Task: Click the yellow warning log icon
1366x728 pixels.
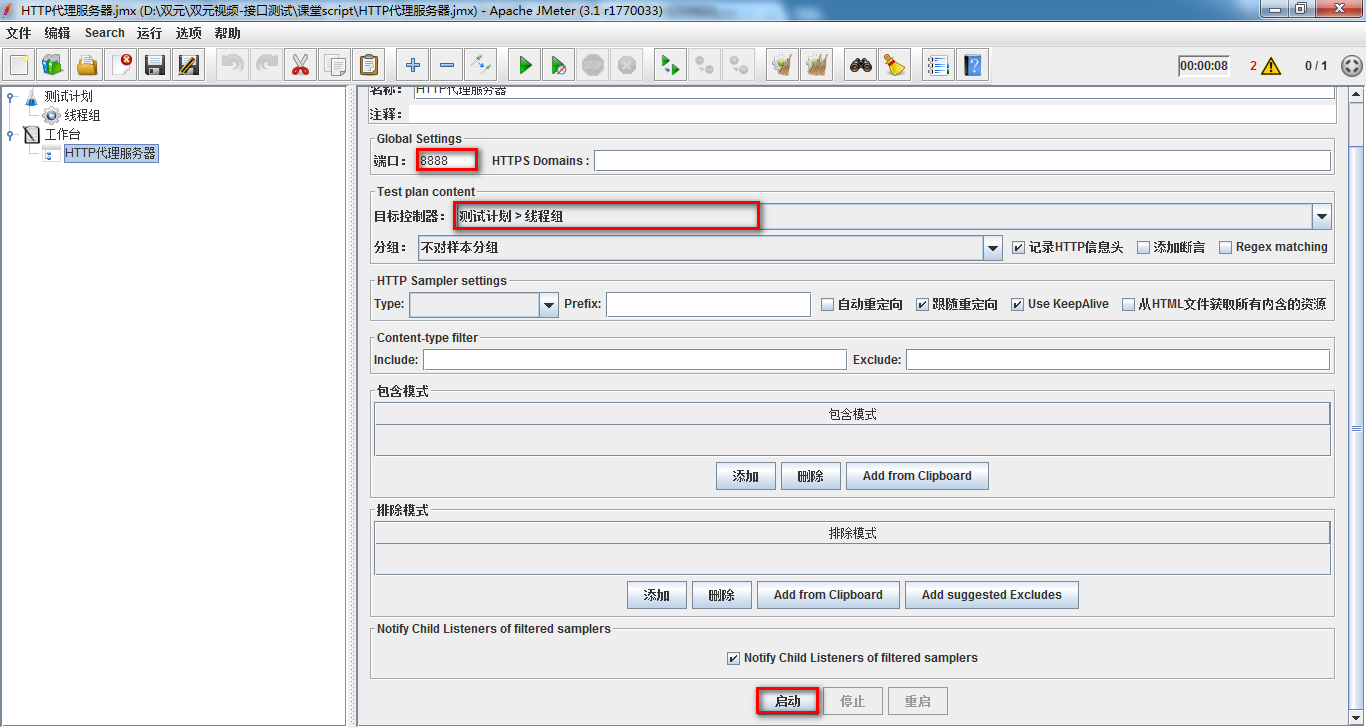Action: (x=1270, y=66)
